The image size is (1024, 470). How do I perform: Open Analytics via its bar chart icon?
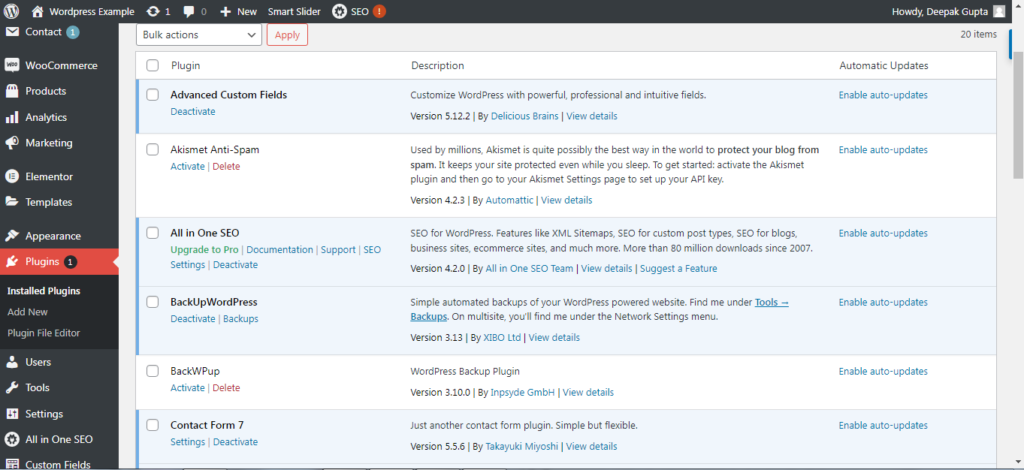pos(12,117)
